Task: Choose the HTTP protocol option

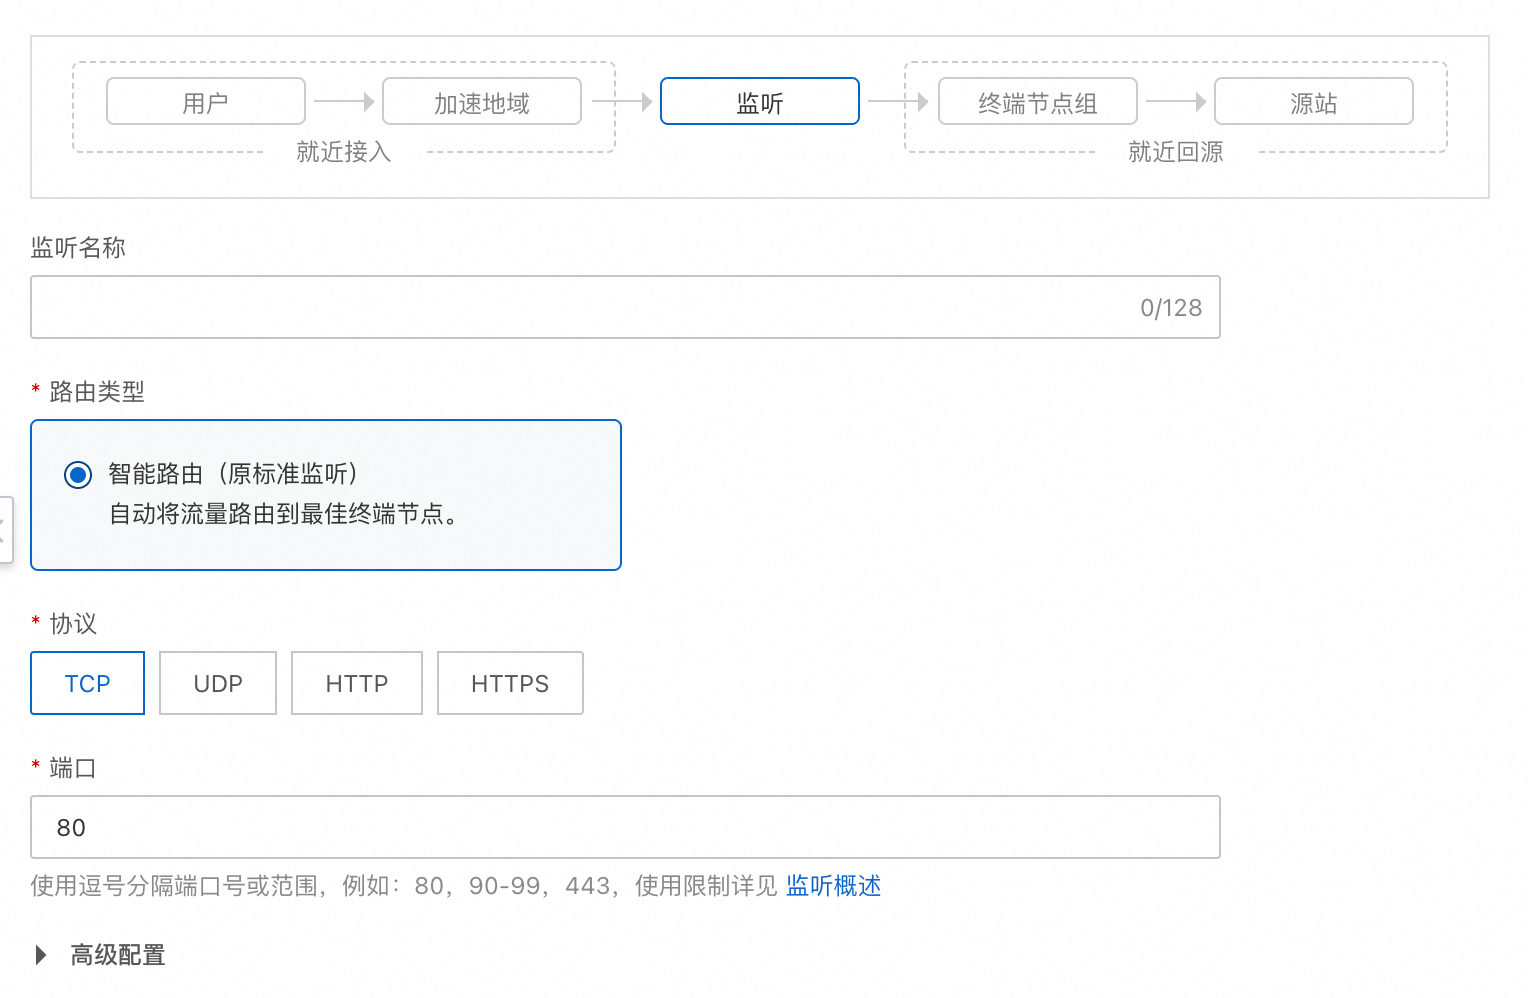Action: coord(357,683)
